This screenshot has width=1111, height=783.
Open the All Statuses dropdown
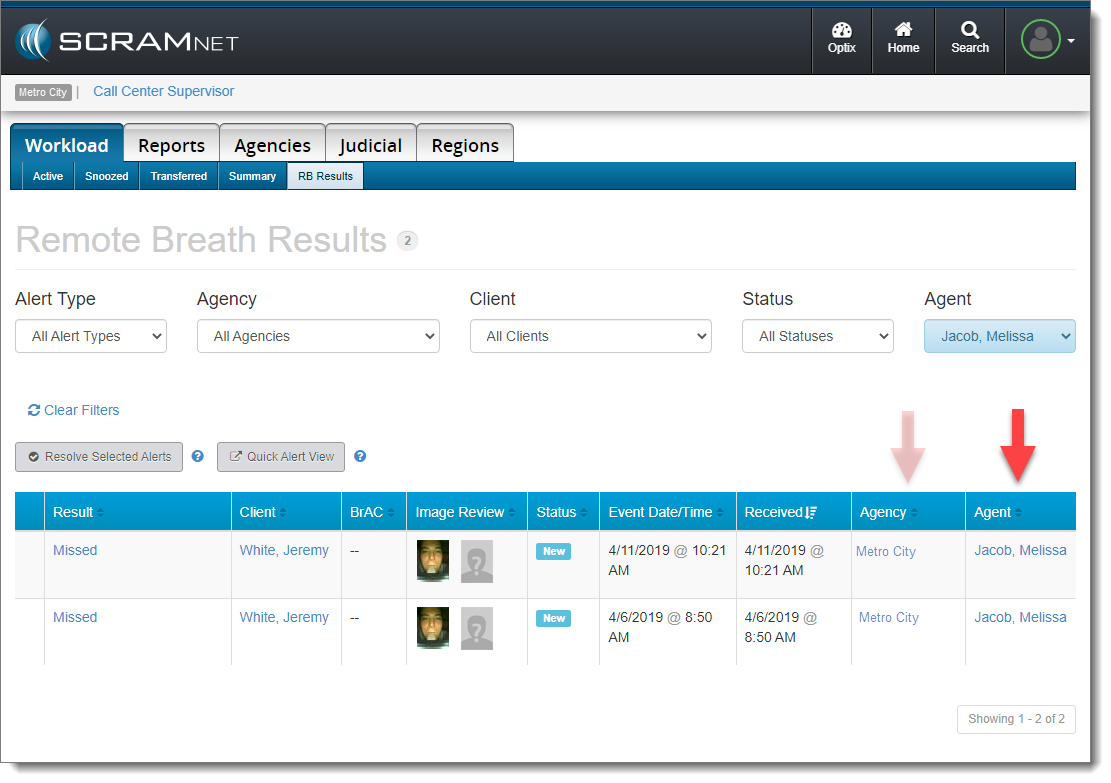point(817,336)
